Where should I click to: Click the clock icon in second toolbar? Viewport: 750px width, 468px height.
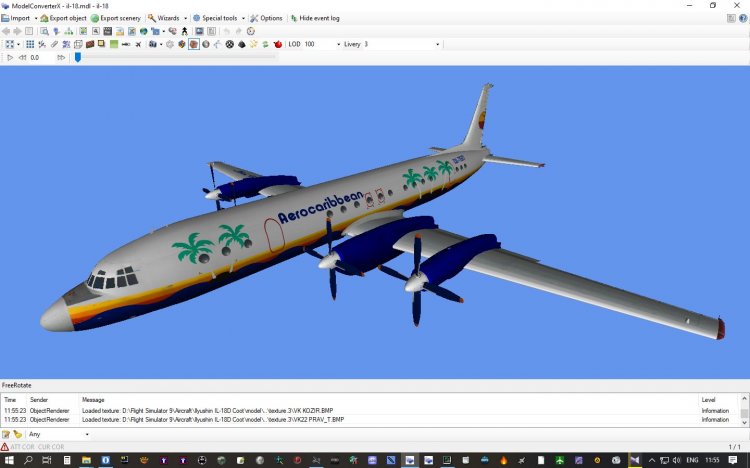[x=251, y=31]
